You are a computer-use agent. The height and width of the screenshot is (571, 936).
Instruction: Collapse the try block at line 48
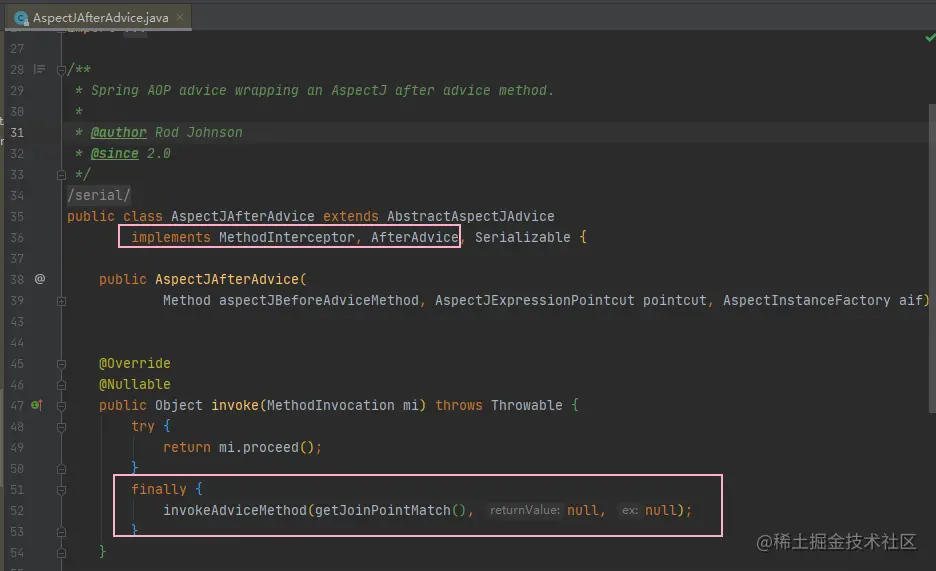pyautogui.click(x=61, y=427)
